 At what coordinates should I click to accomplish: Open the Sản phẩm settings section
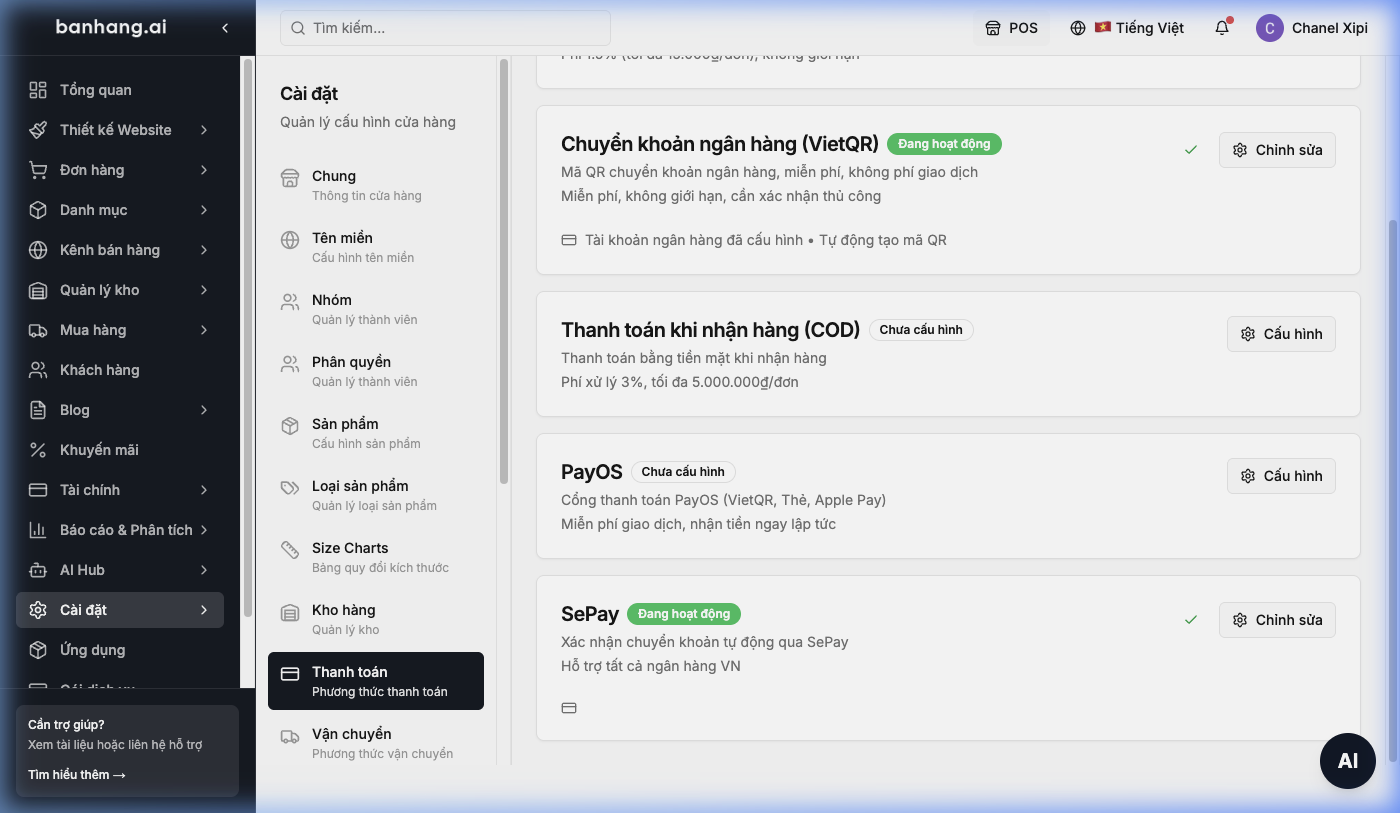tap(376, 433)
